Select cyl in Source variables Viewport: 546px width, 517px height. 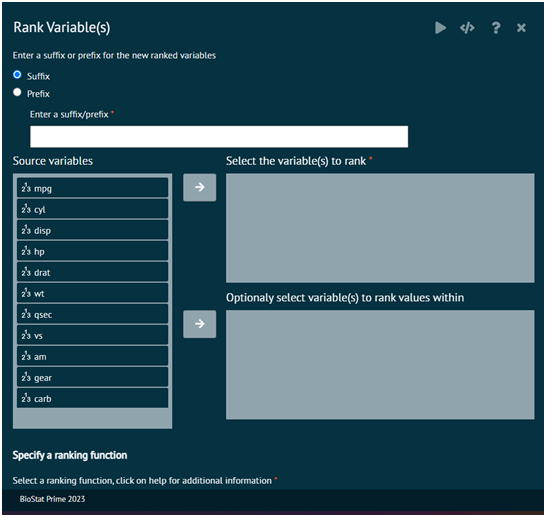click(x=92, y=209)
